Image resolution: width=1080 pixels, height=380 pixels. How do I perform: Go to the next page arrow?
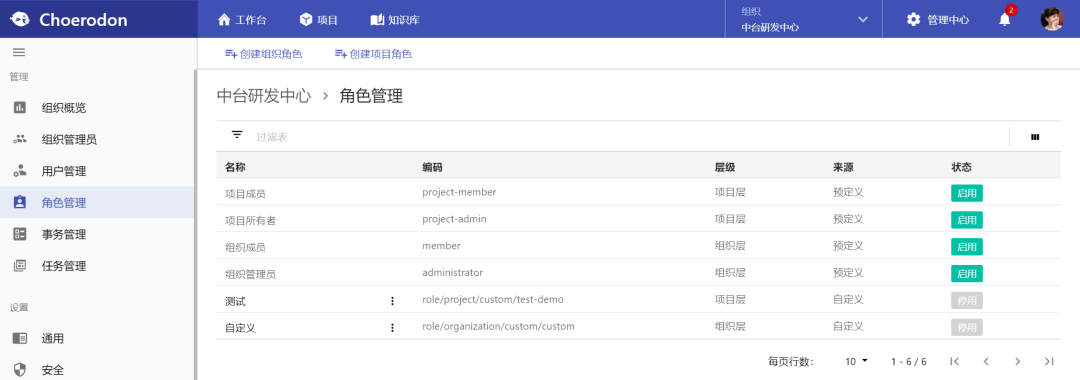pos(1017,361)
